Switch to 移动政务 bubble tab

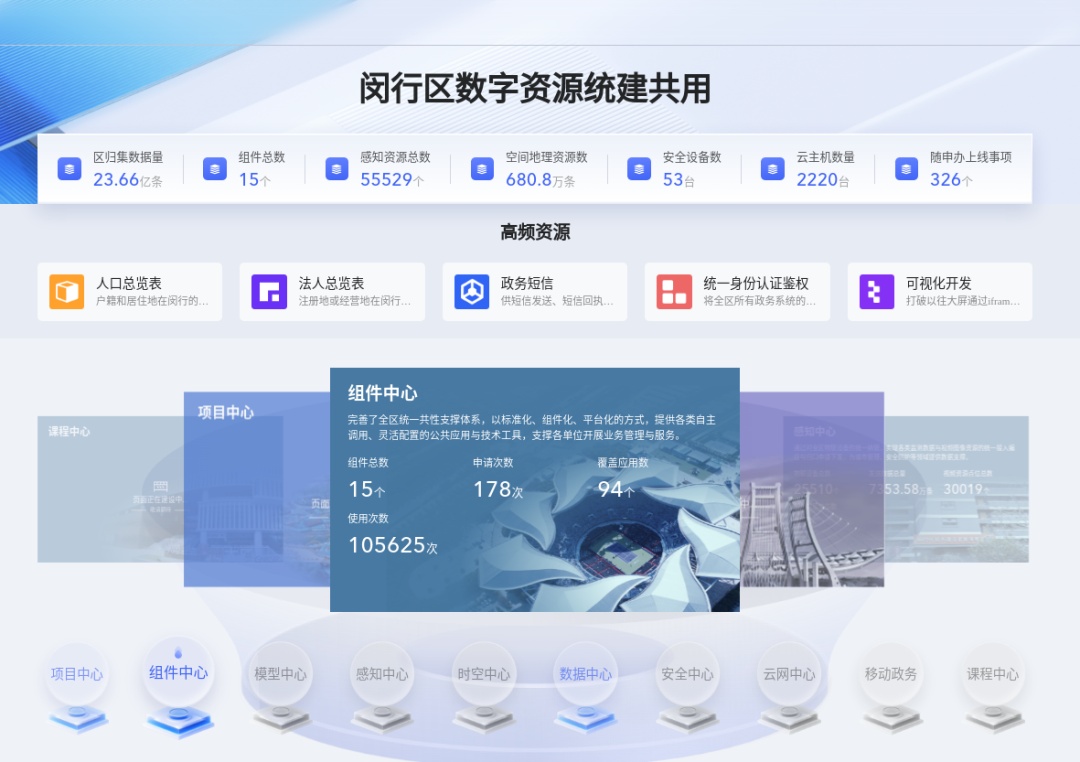(x=891, y=674)
